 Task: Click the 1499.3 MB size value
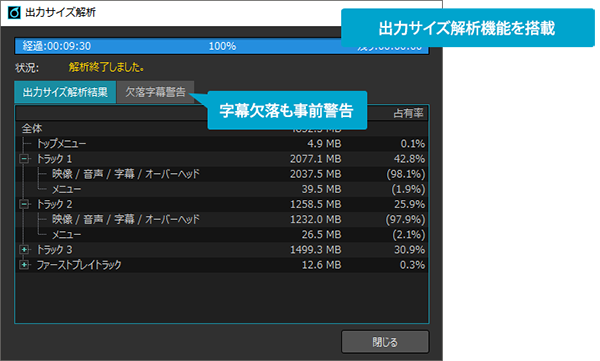(315, 250)
